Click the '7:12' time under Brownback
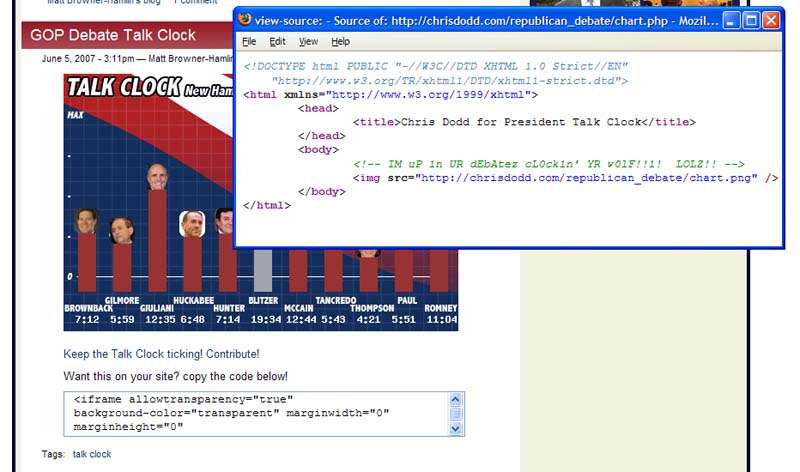The height and width of the screenshot is (472, 800). point(87,319)
